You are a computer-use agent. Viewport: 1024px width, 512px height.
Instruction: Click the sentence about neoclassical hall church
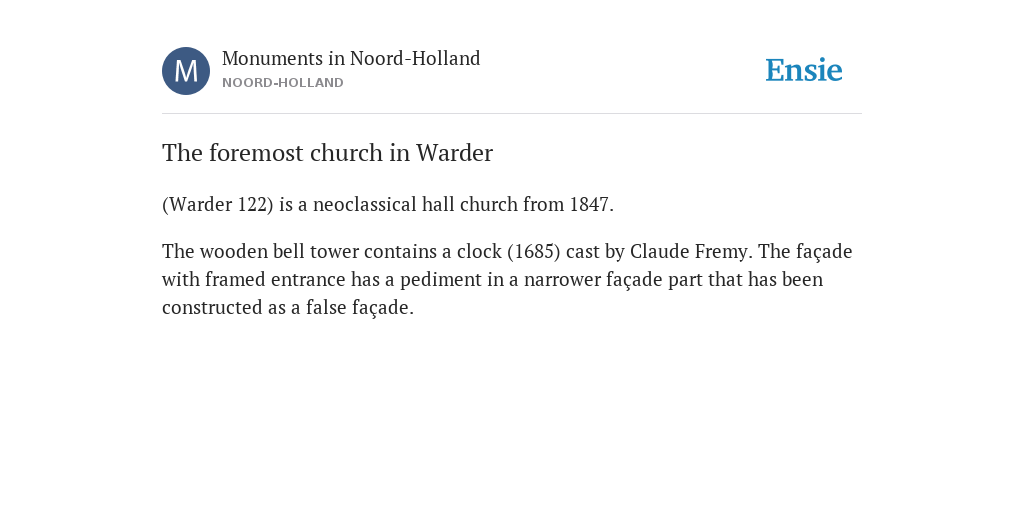(x=388, y=204)
